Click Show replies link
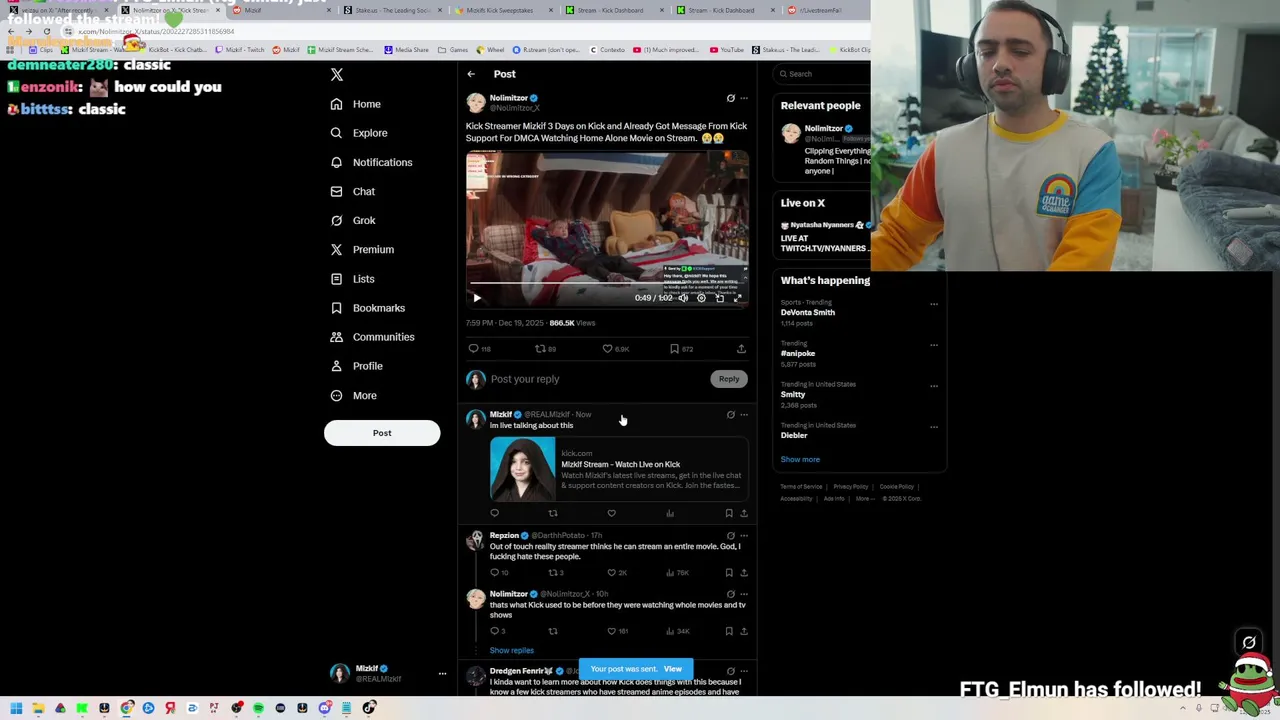The height and width of the screenshot is (720, 1280). tap(512, 650)
